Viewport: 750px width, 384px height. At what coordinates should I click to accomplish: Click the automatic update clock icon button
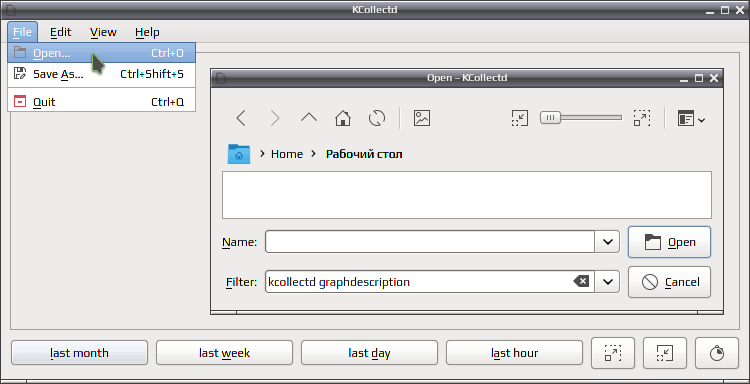(x=717, y=353)
